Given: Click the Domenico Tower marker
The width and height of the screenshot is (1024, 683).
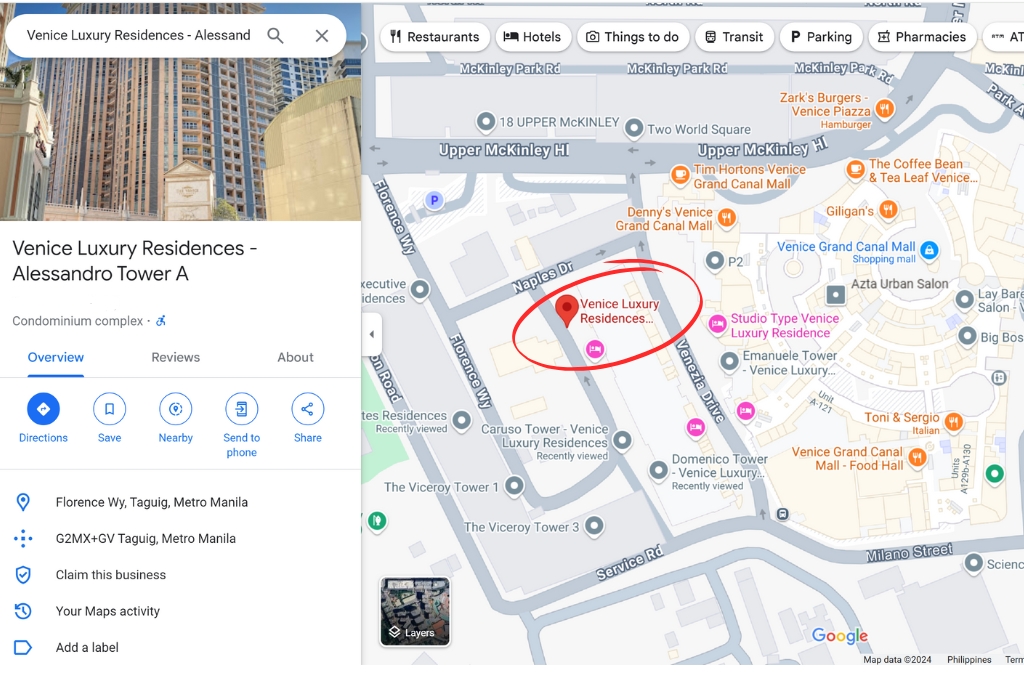Looking at the screenshot, I should [658, 469].
